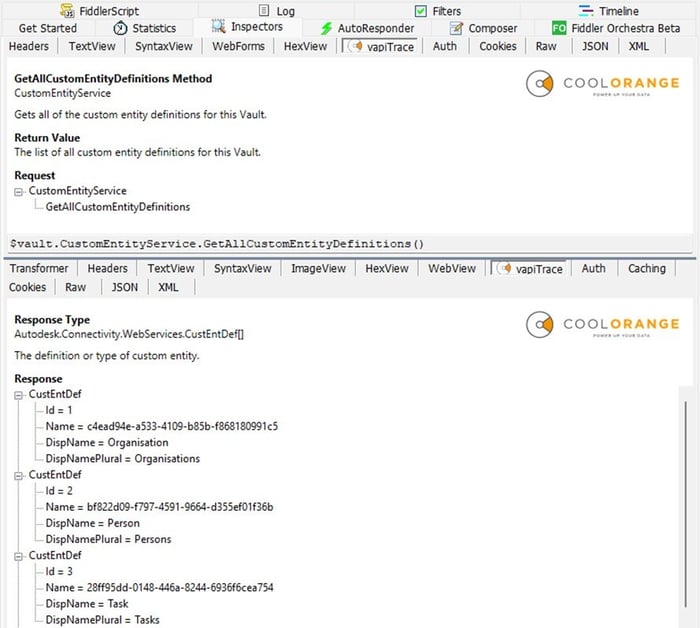
Task: Select the response Headers tab
Action: (108, 268)
